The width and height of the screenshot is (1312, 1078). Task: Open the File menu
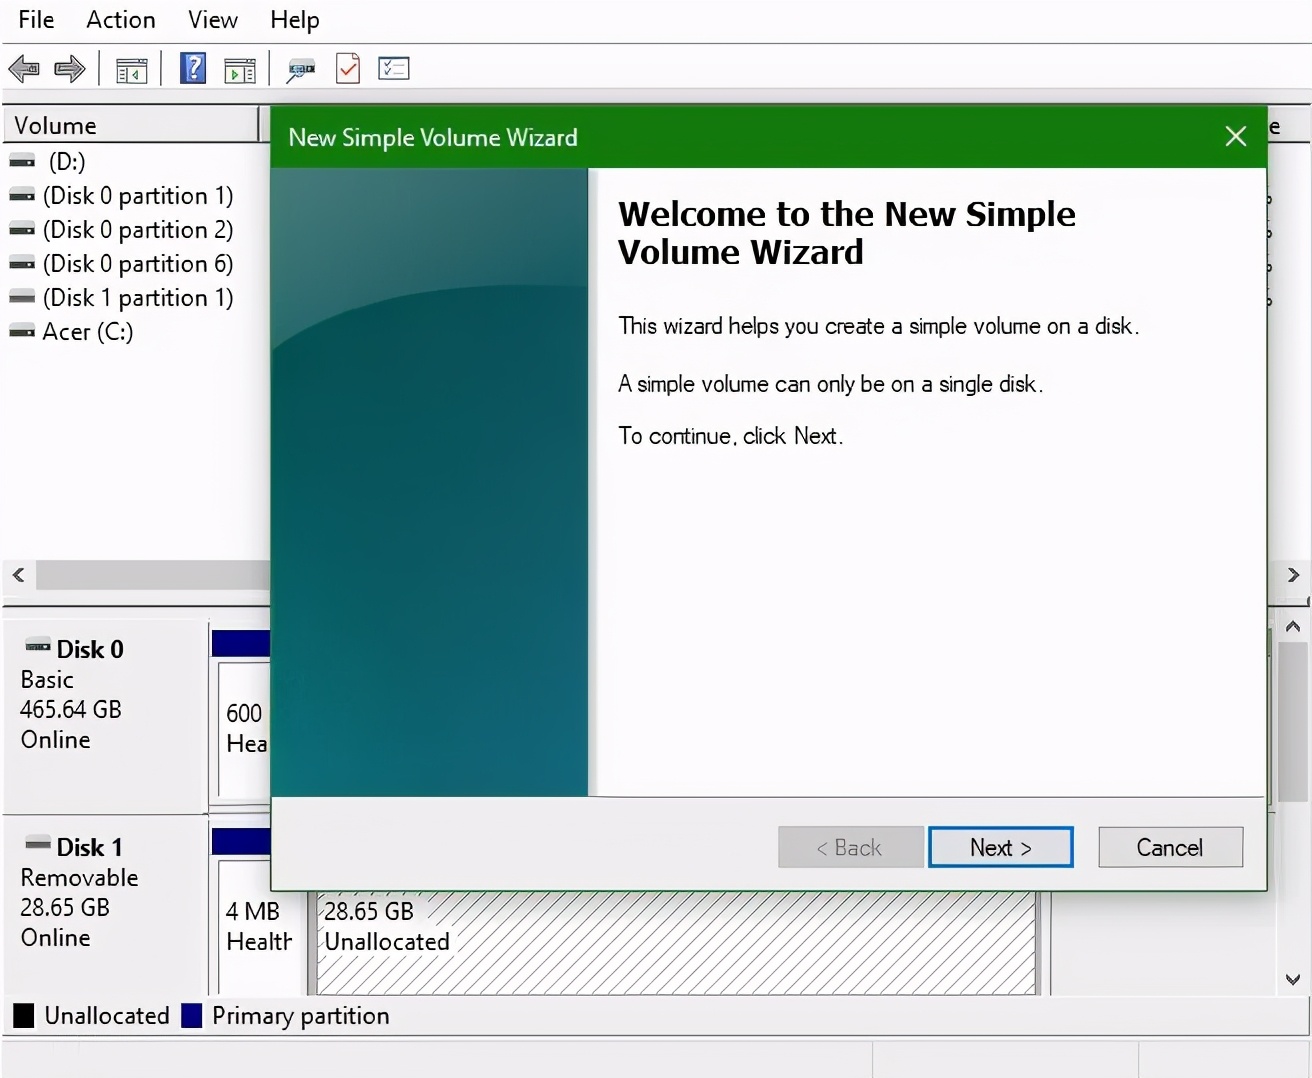click(x=36, y=20)
